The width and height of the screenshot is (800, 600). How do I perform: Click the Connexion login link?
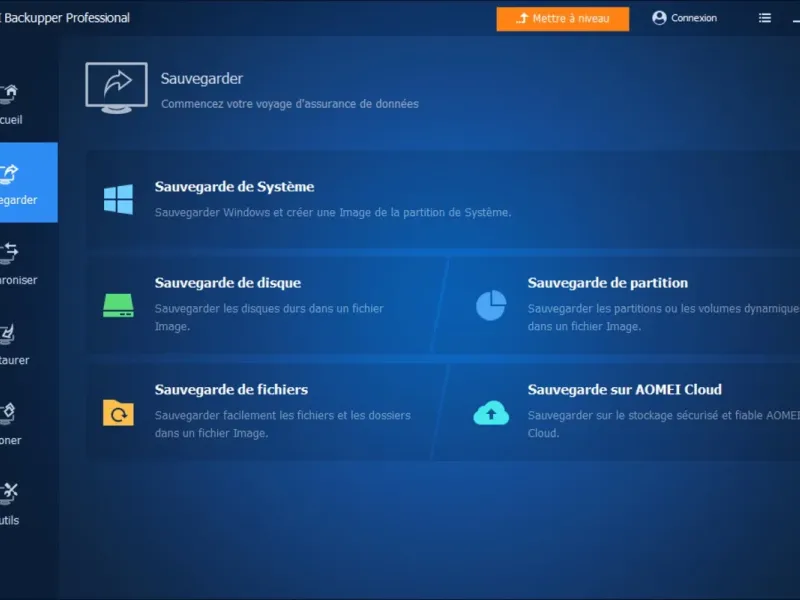[694, 18]
